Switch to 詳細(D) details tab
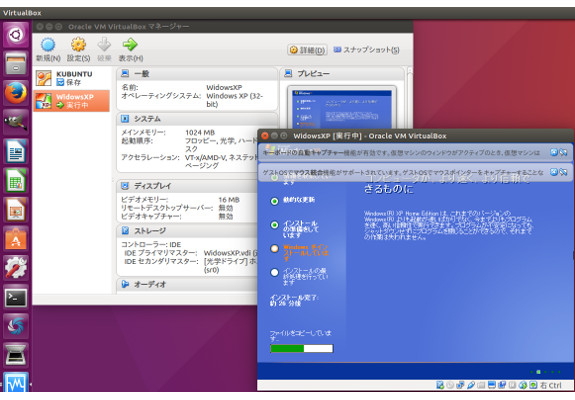Viewport: 575px width, 400px height. click(307, 50)
